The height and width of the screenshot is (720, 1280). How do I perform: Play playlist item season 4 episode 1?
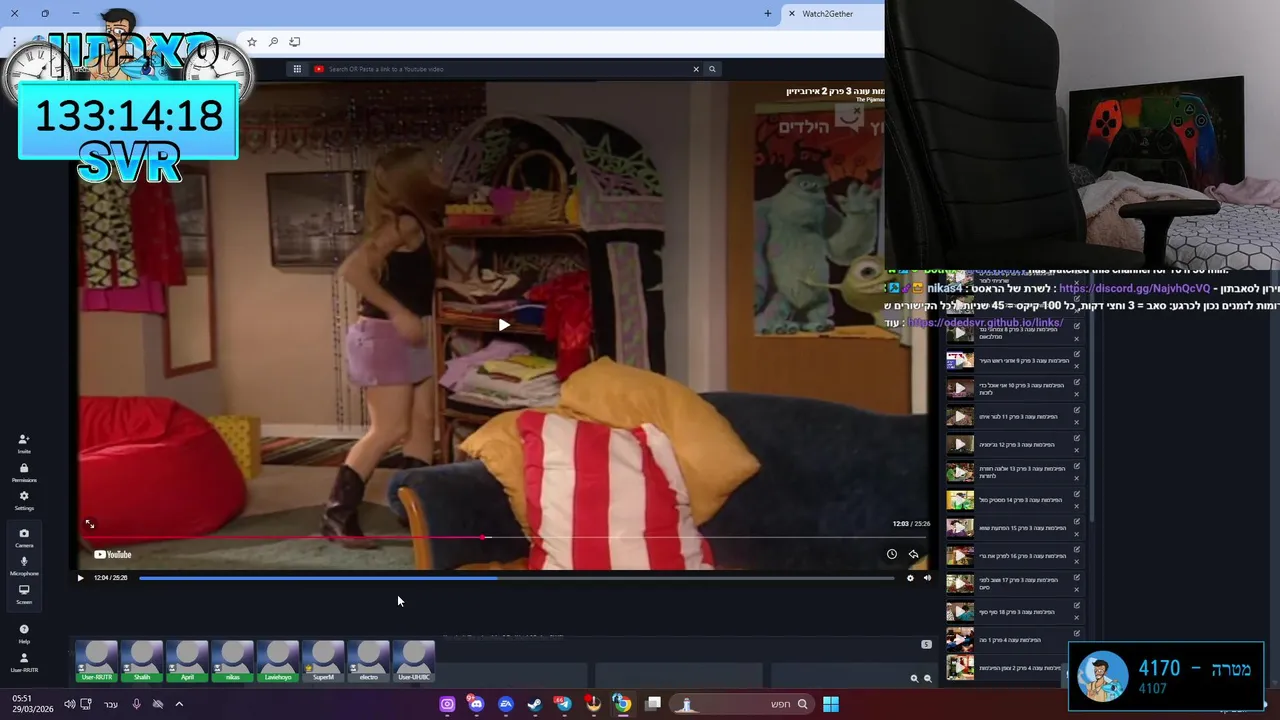(x=960, y=639)
